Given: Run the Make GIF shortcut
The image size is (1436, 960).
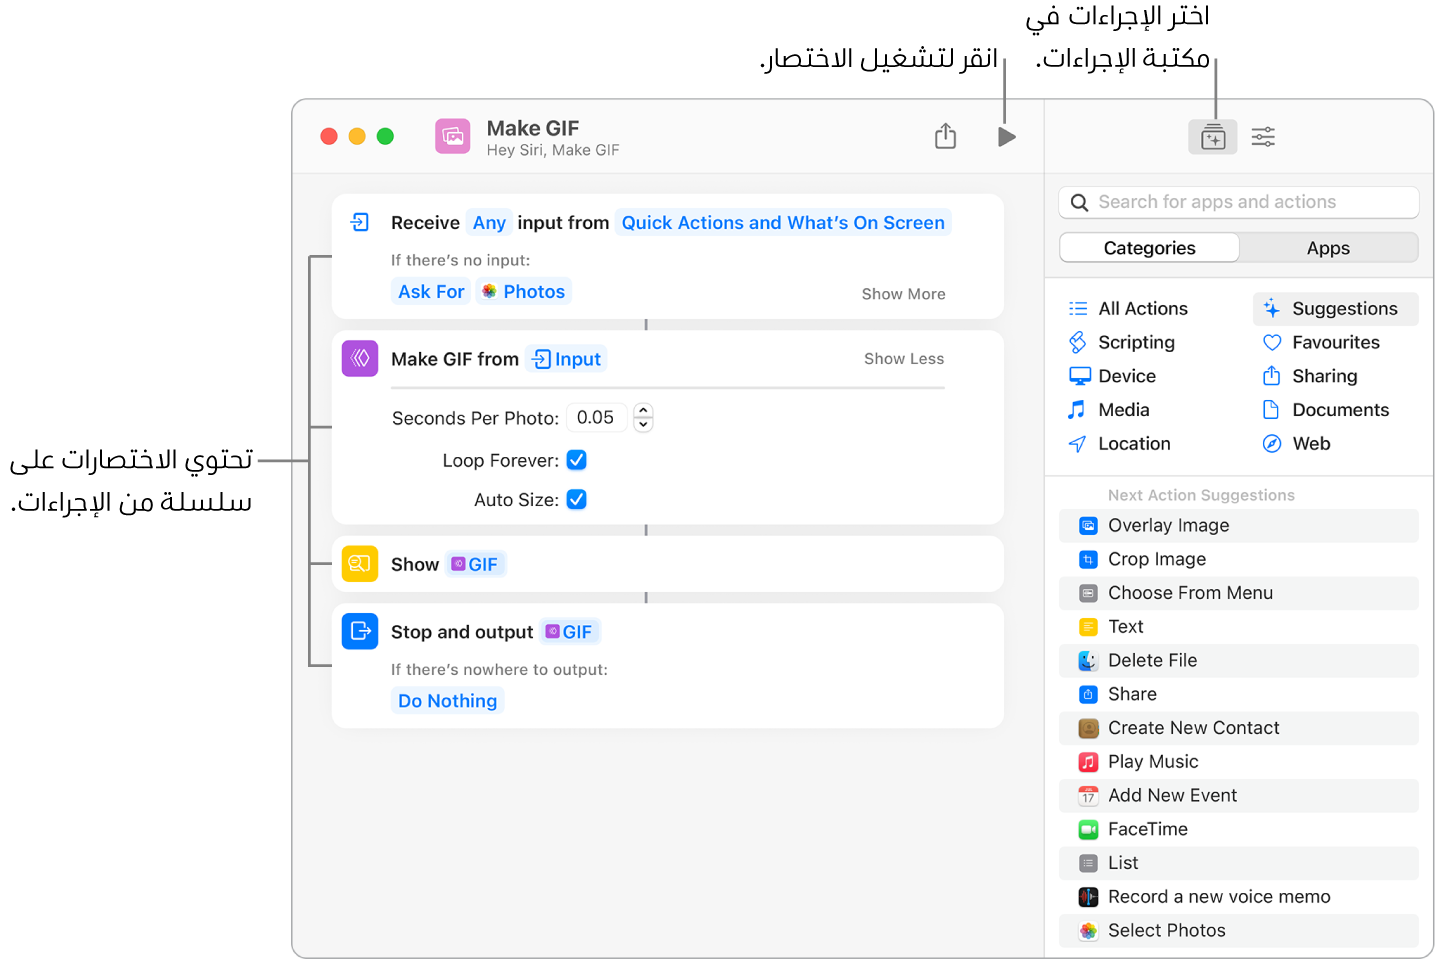Looking at the screenshot, I should pos(1006,136).
